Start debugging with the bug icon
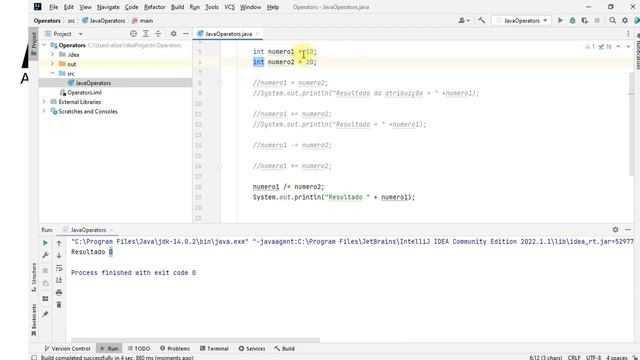Image resolution: width=640 pixels, height=360 pixels. (x=572, y=20)
